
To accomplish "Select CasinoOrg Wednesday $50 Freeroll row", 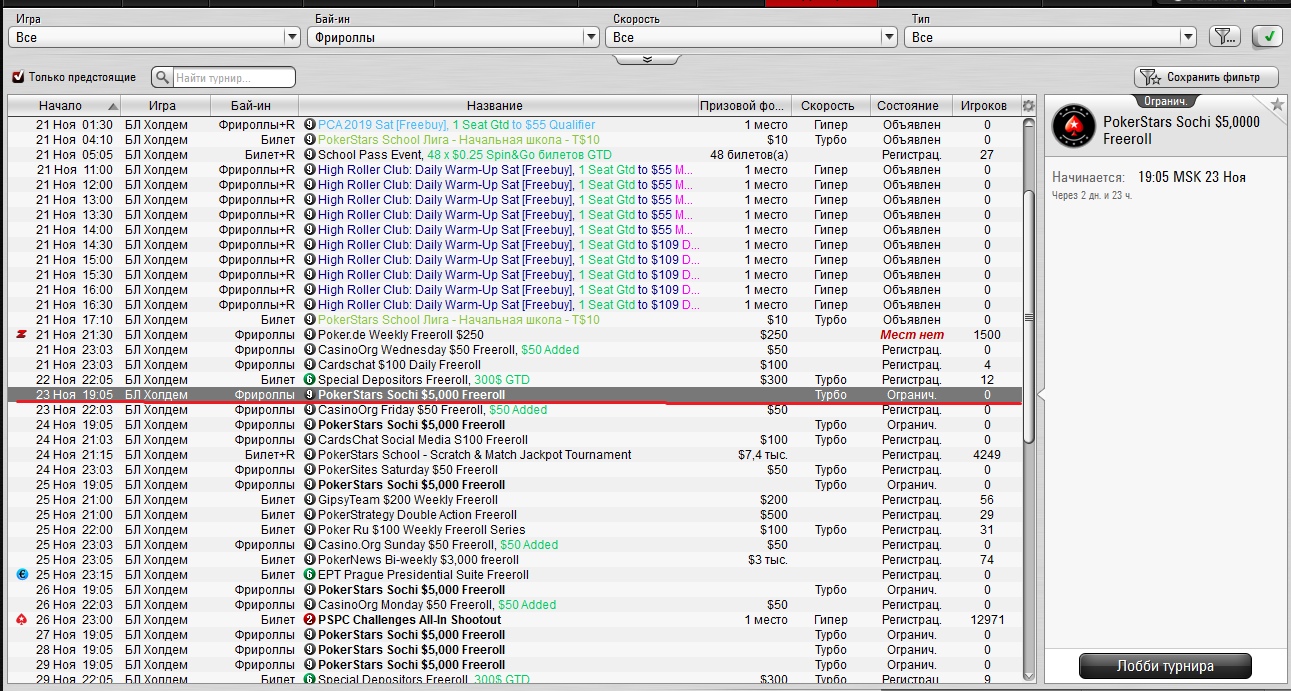I will tap(515, 350).
